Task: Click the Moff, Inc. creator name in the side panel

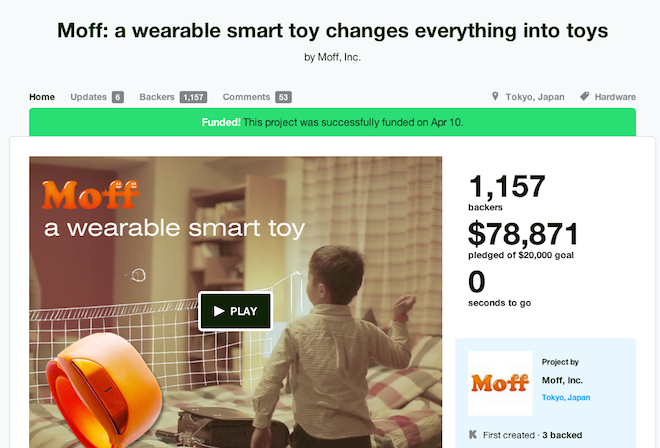Action: pyautogui.click(x=562, y=380)
